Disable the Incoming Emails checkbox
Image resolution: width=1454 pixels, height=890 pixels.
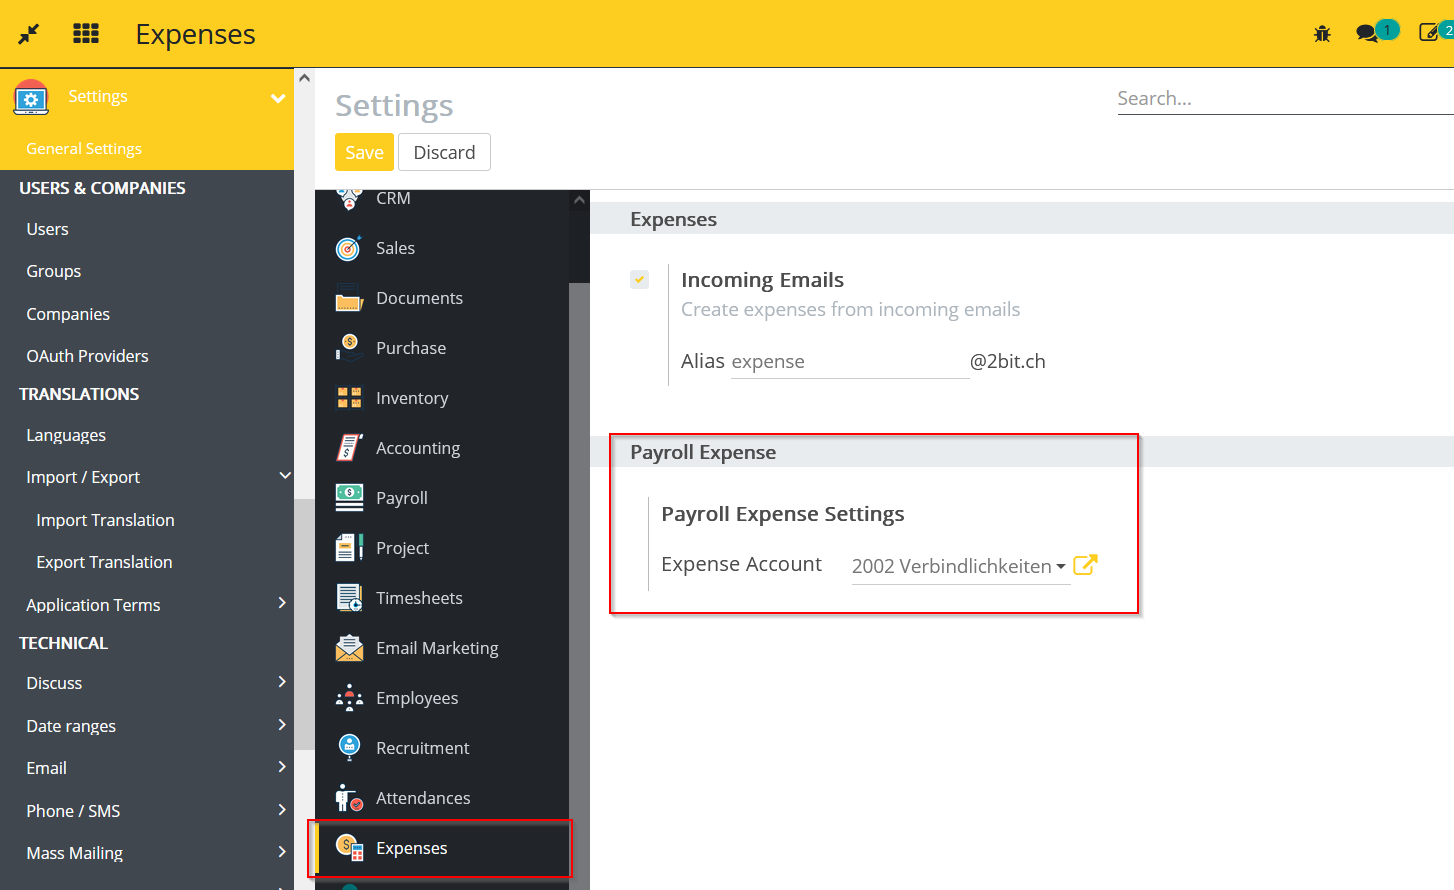[x=639, y=279]
